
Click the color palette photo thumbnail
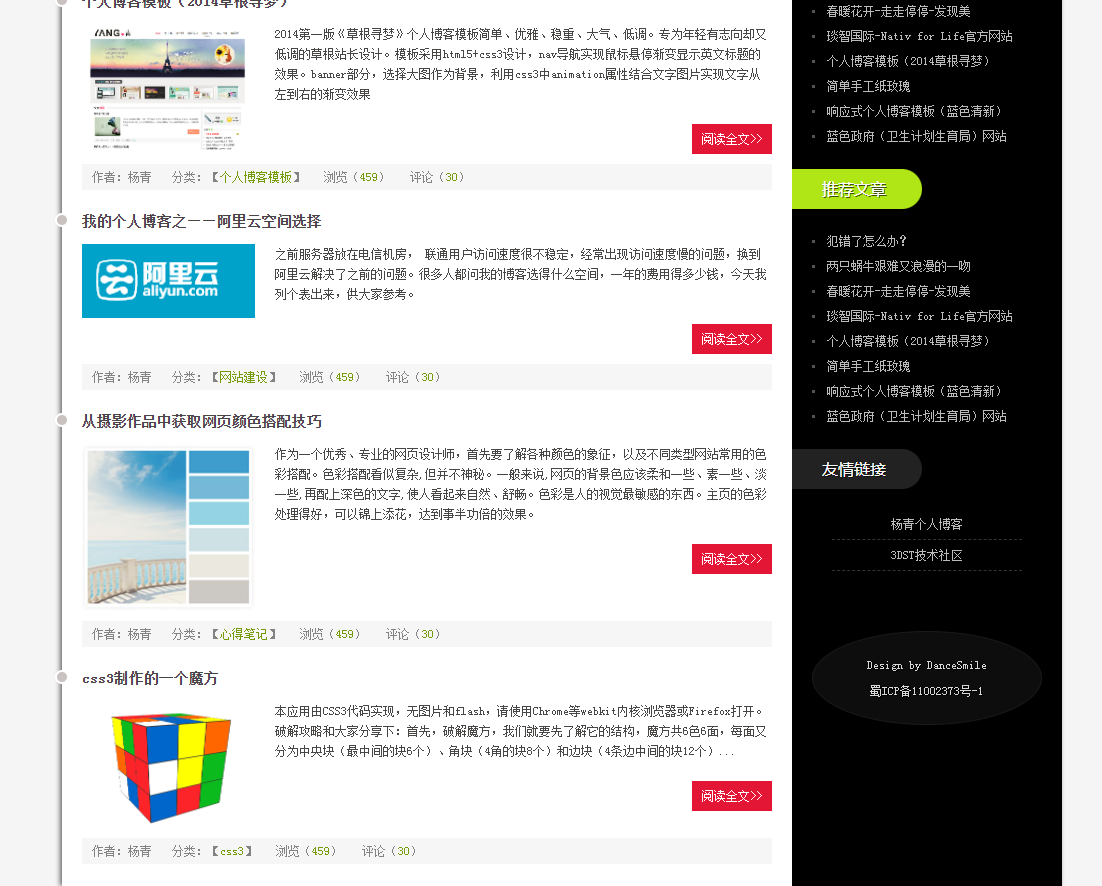point(168,527)
